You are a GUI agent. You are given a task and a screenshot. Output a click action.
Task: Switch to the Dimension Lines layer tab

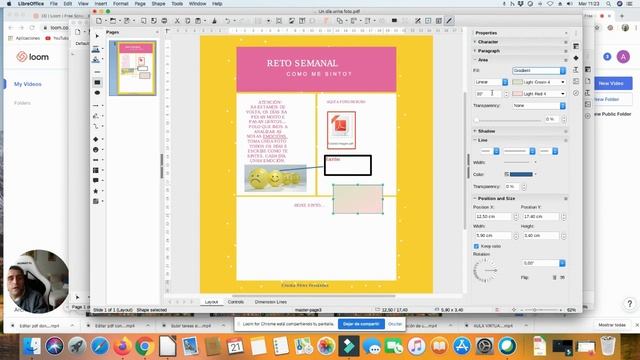click(x=271, y=302)
